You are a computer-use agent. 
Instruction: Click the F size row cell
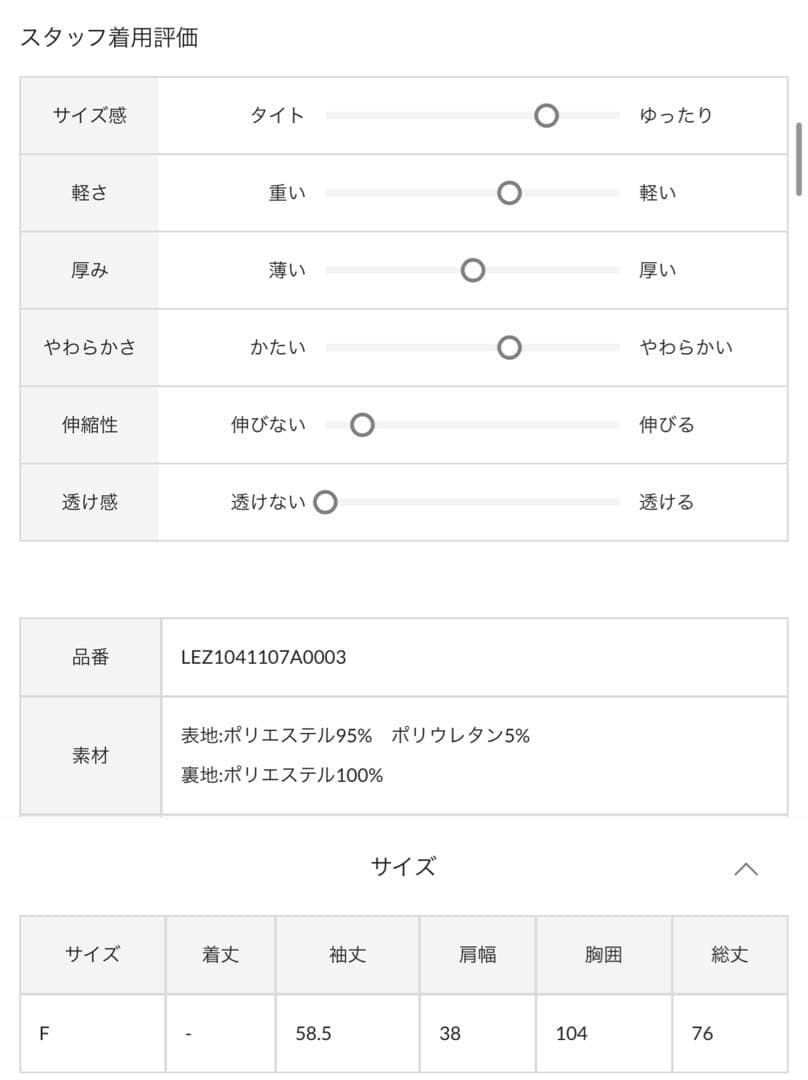point(92,1033)
